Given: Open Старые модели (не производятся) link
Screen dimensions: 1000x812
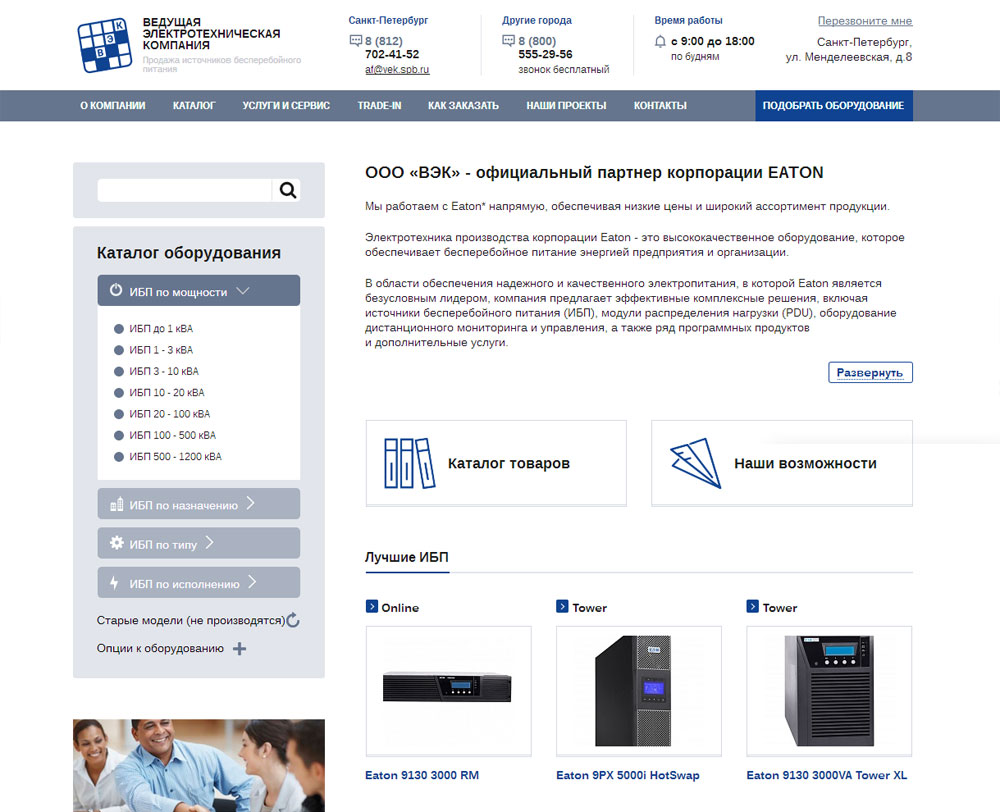Looking at the screenshot, I should (x=191, y=620).
